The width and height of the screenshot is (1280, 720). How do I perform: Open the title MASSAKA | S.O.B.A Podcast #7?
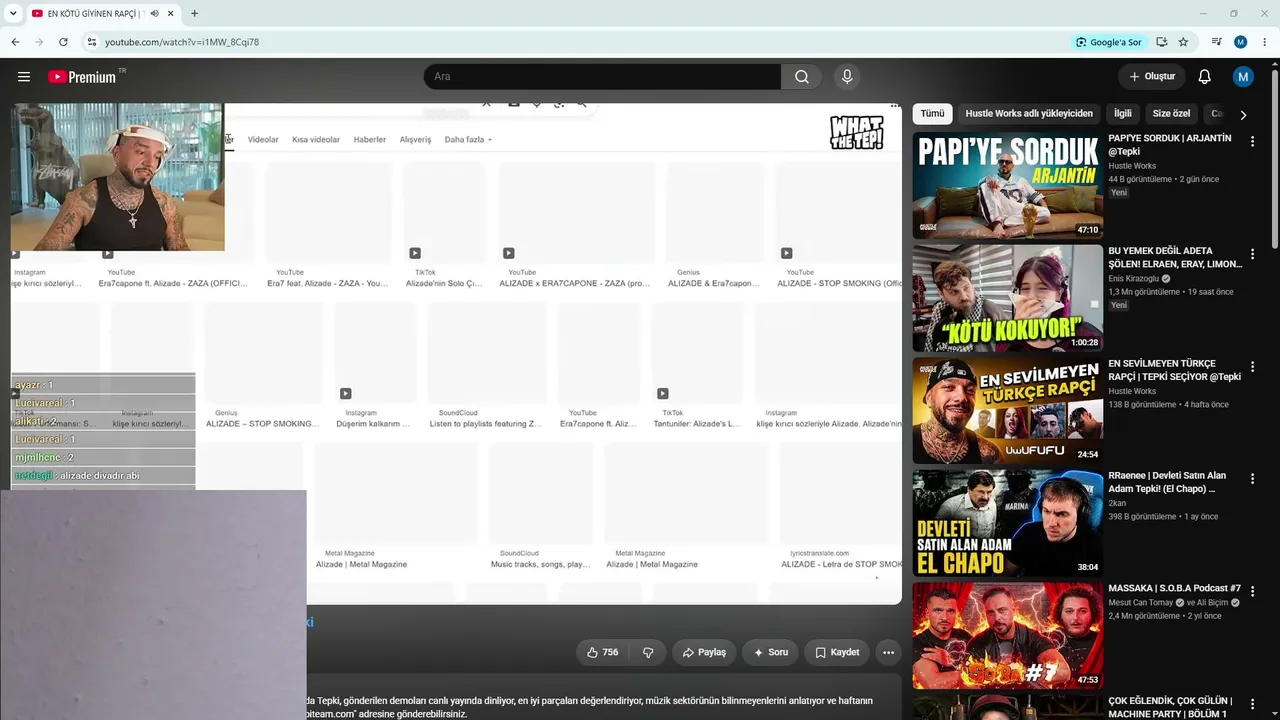pos(1174,588)
